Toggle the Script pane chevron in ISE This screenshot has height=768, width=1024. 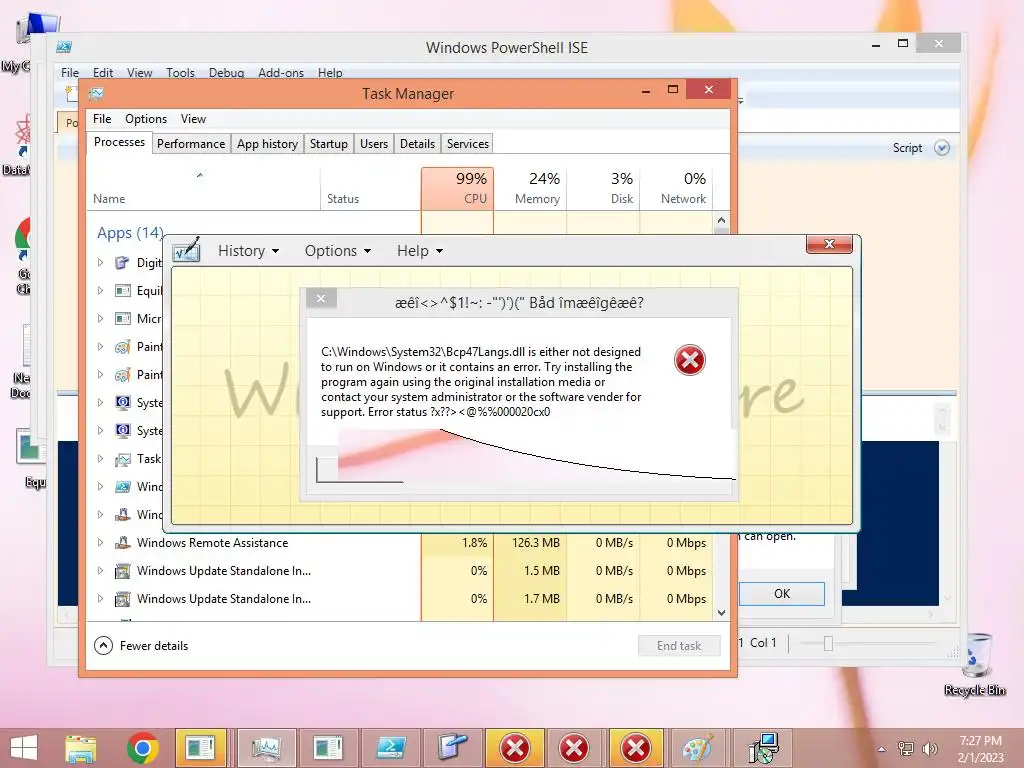[x=941, y=148]
